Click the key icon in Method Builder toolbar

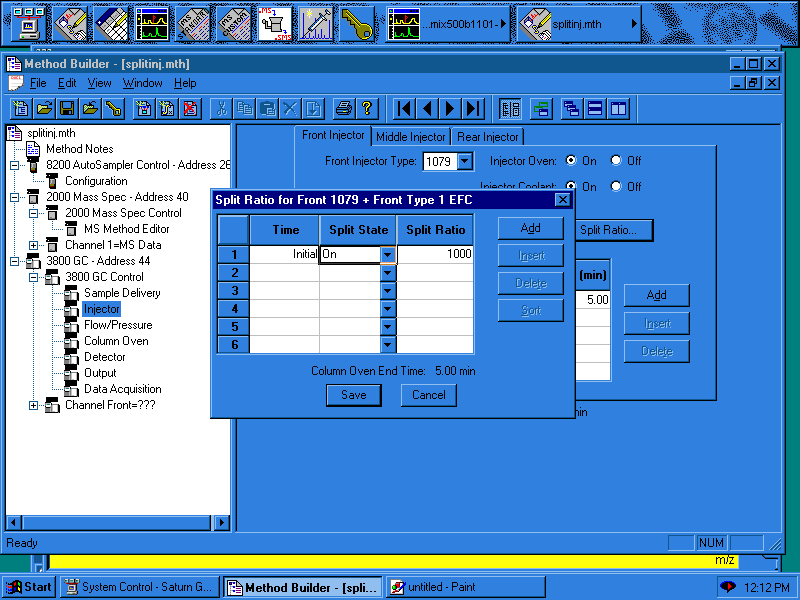[x=113, y=109]
